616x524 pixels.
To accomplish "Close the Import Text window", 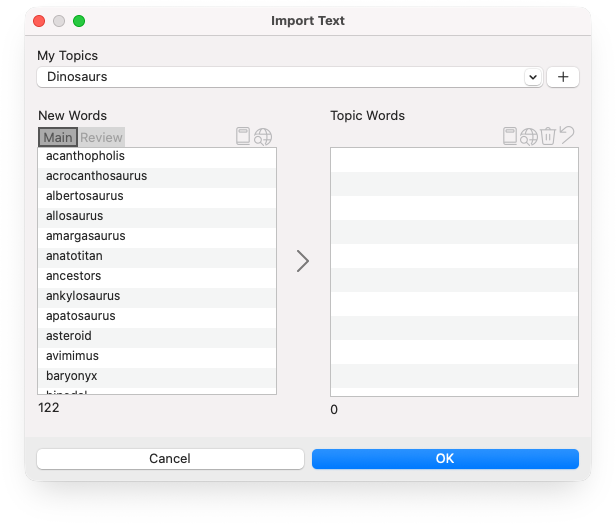I will point(39,21).
